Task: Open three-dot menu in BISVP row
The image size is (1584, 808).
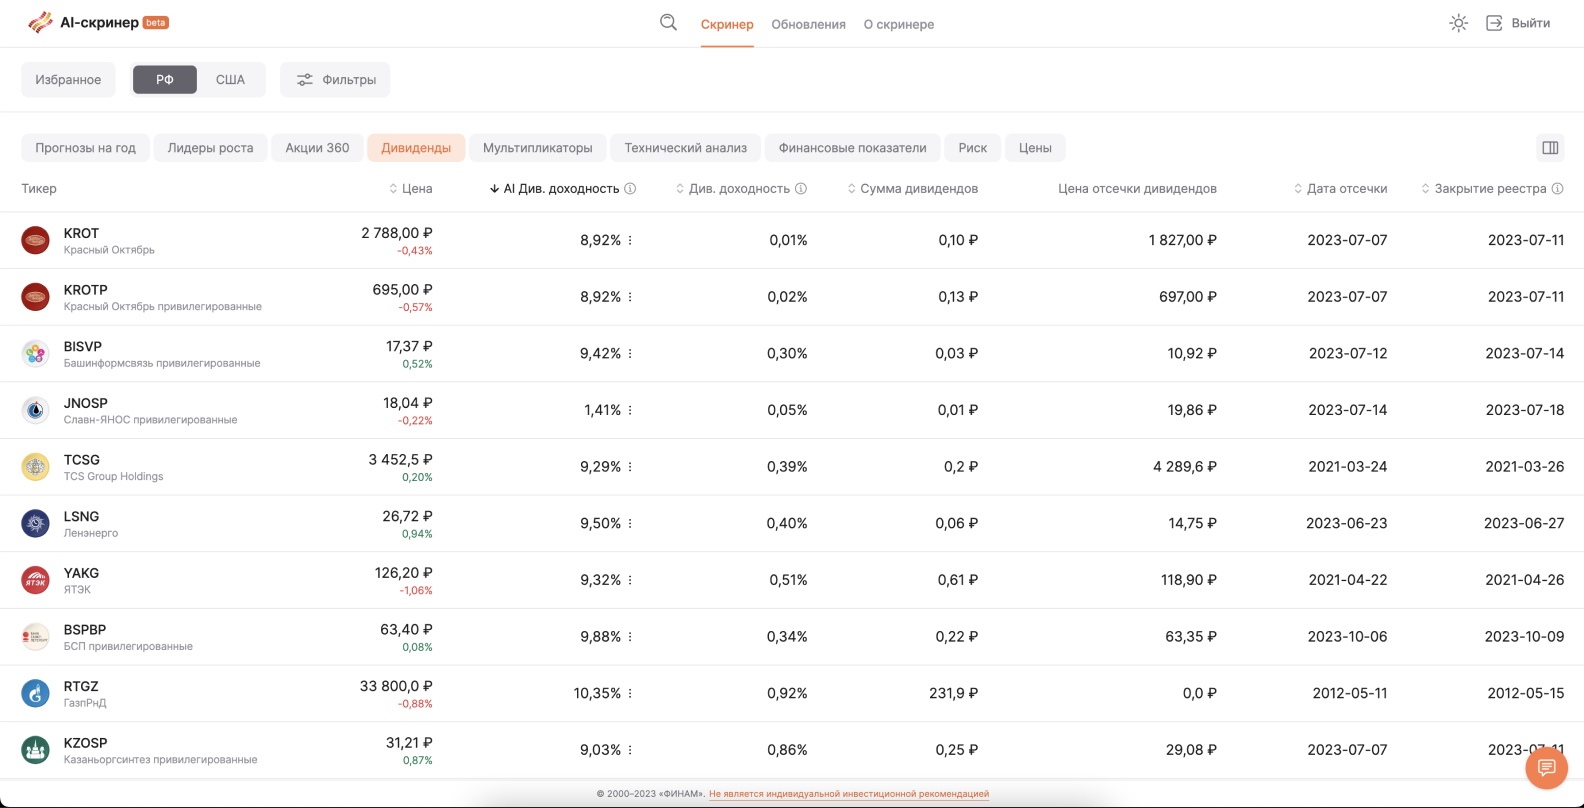Action: (630, 354)
